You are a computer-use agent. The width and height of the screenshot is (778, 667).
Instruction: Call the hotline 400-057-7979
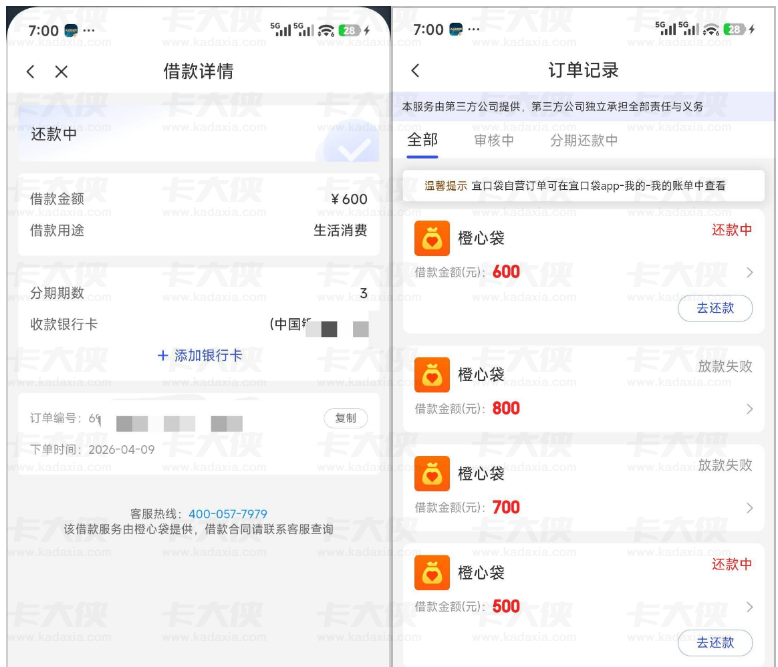228,514
